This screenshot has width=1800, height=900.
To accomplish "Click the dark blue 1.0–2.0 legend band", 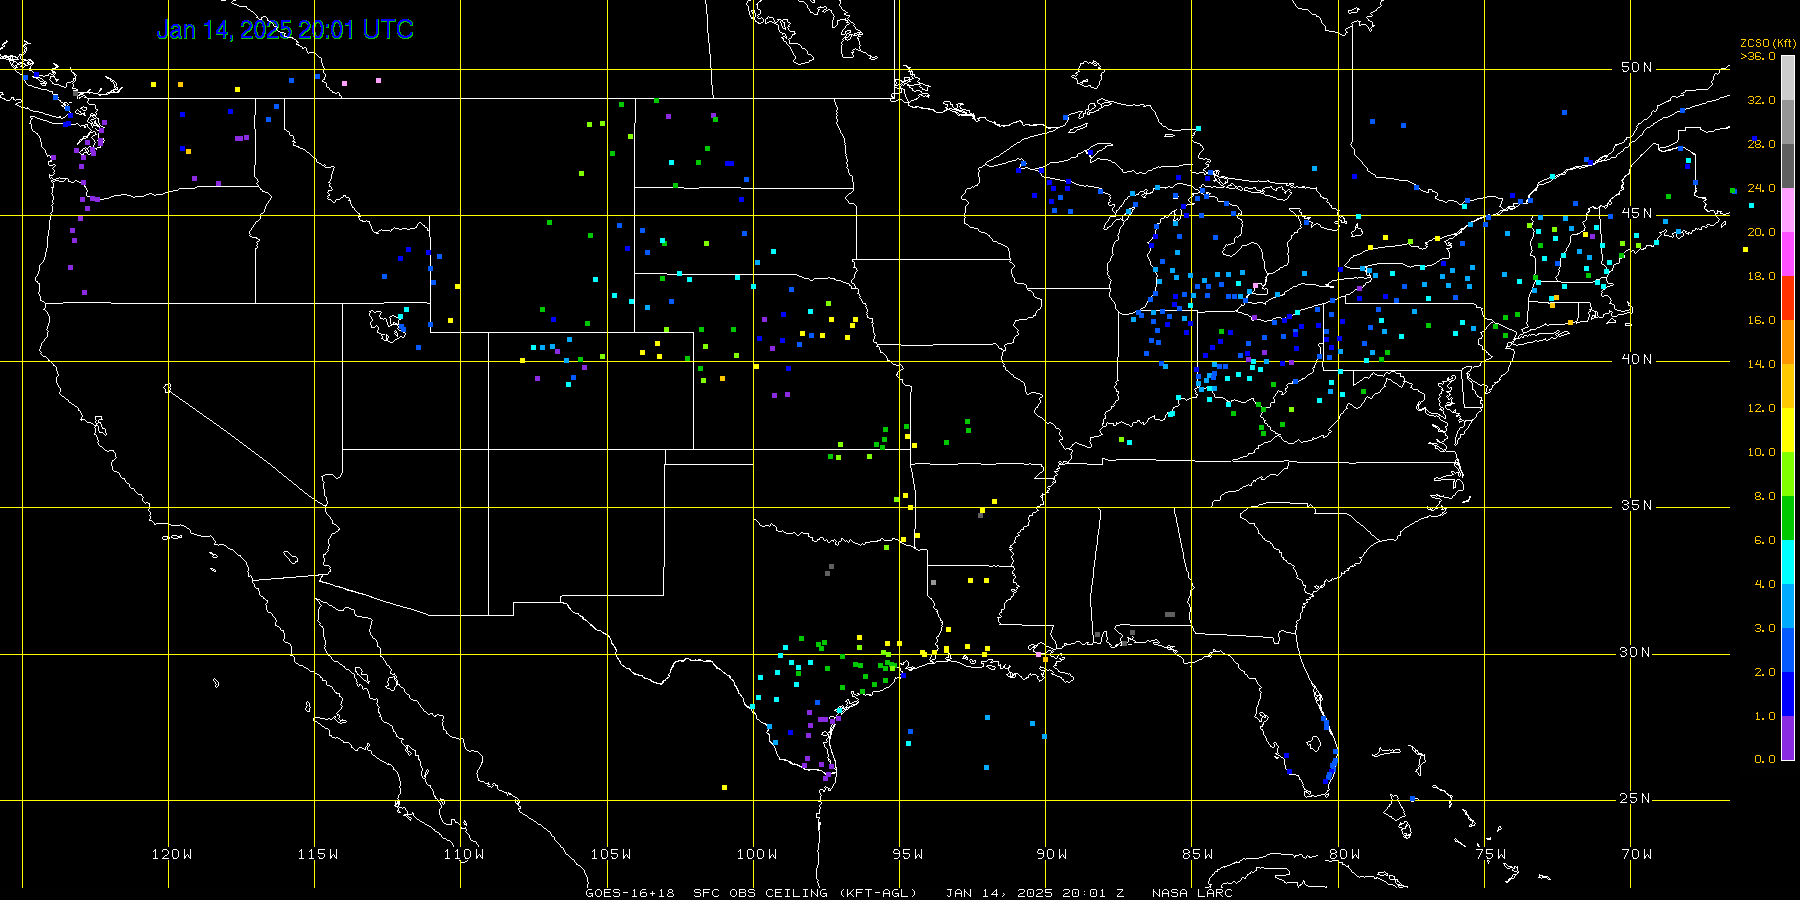I will (1788, 694).
